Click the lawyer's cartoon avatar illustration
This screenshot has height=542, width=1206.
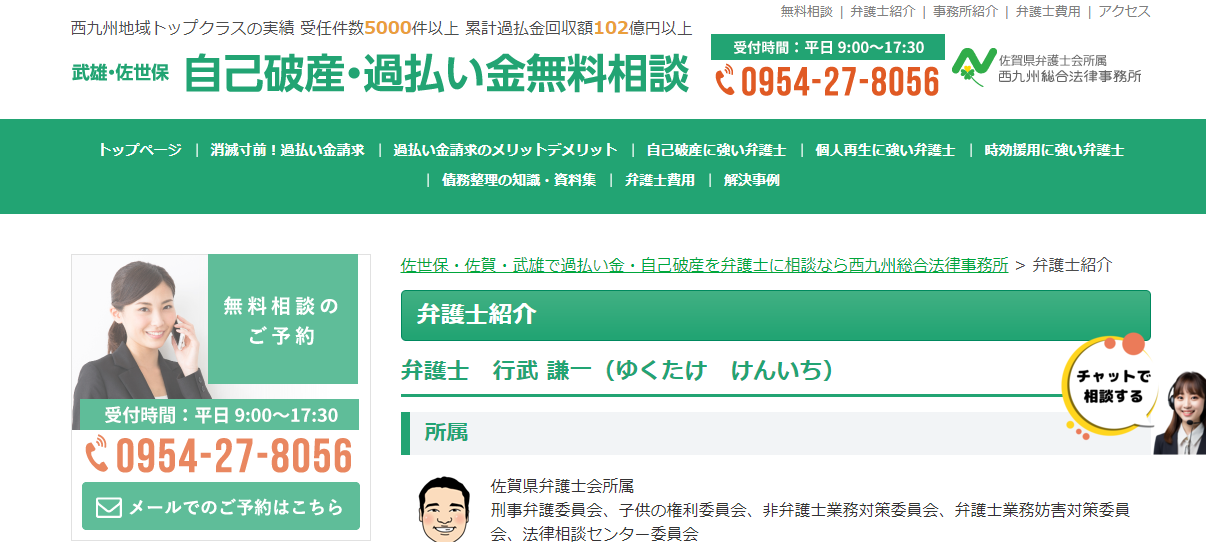tap(445, 508)
